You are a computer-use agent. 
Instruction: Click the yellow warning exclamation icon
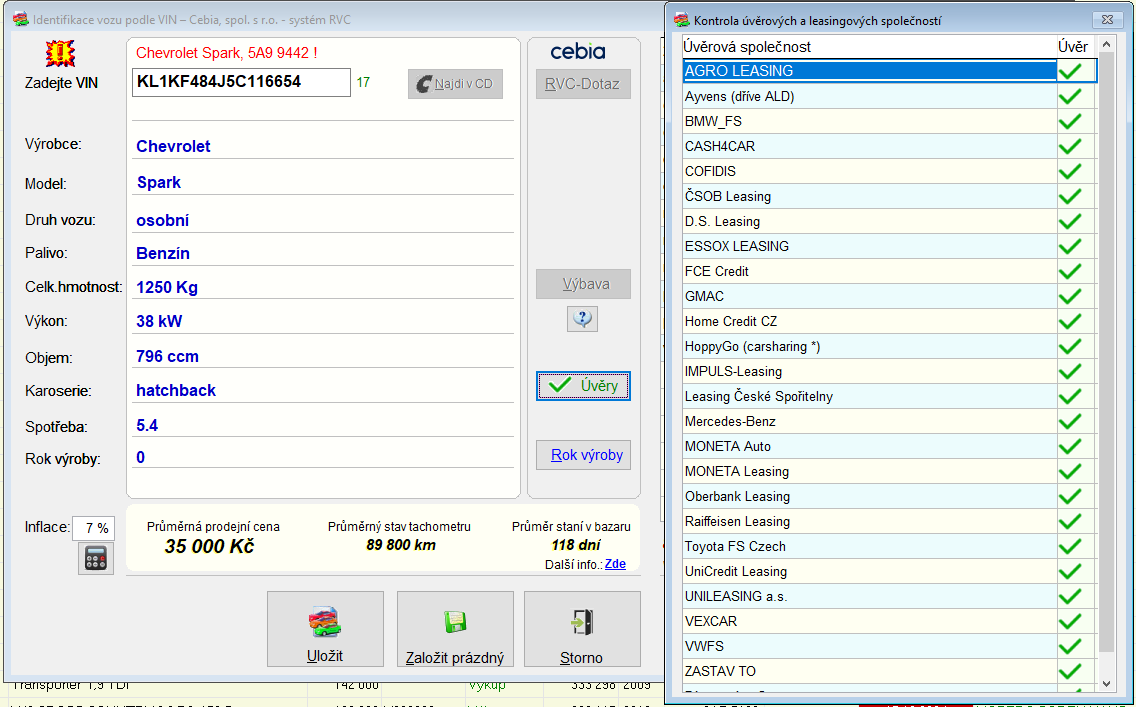(61, 54)
